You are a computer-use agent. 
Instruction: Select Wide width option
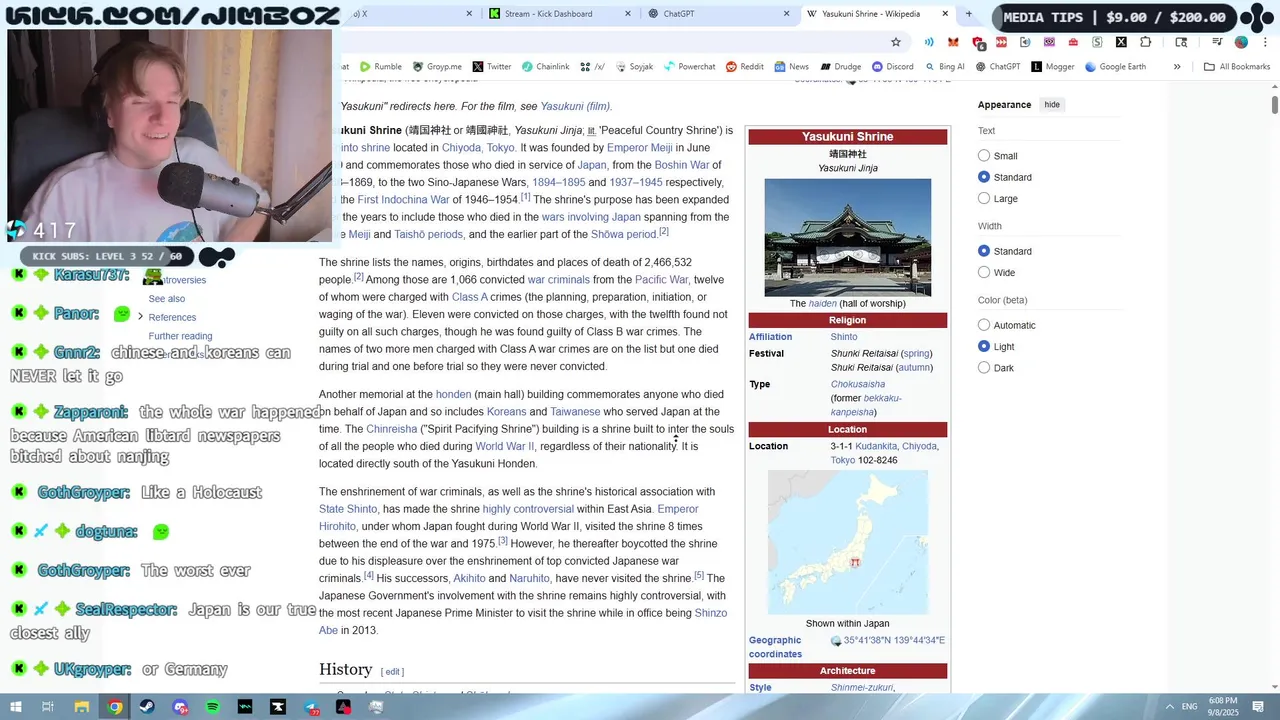tap(984, 272)
